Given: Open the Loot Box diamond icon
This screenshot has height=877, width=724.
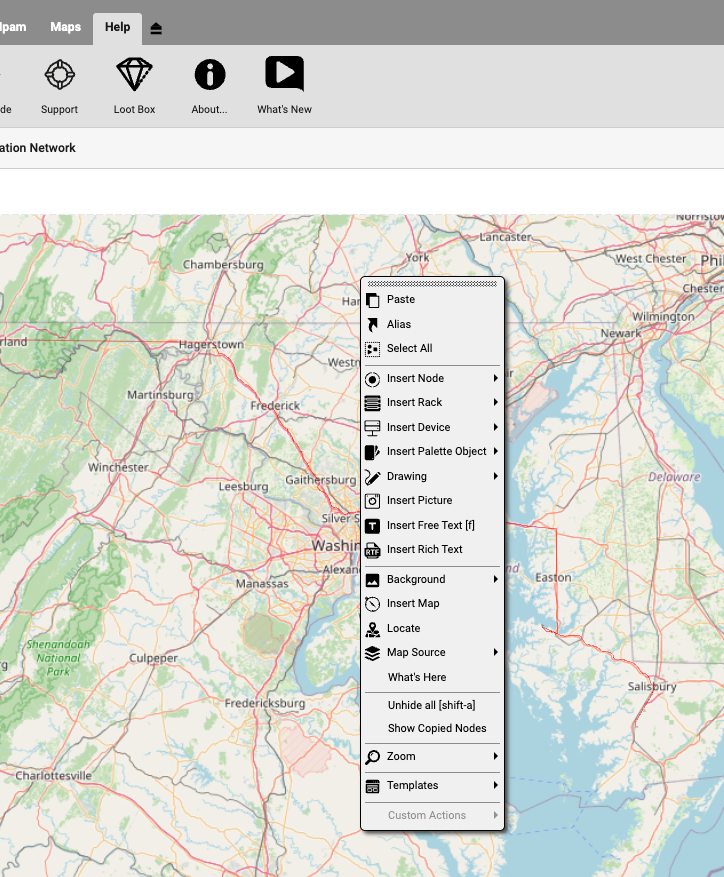Looking at the screenshot, I should click(x=134, y=75).
